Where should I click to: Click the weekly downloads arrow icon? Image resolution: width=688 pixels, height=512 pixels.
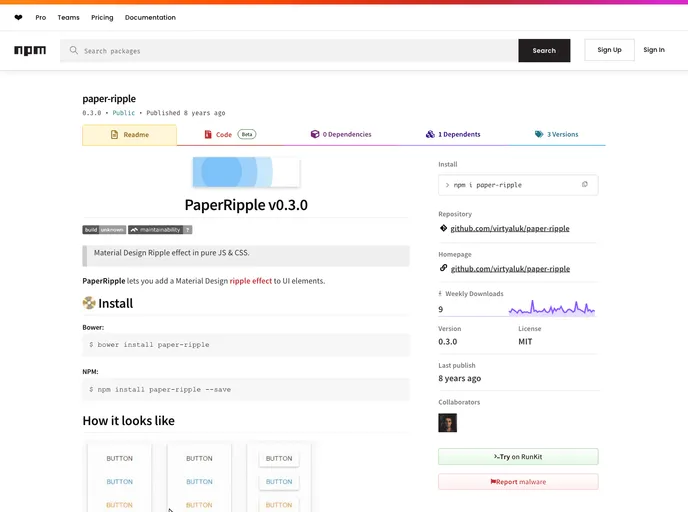point(440,294)
